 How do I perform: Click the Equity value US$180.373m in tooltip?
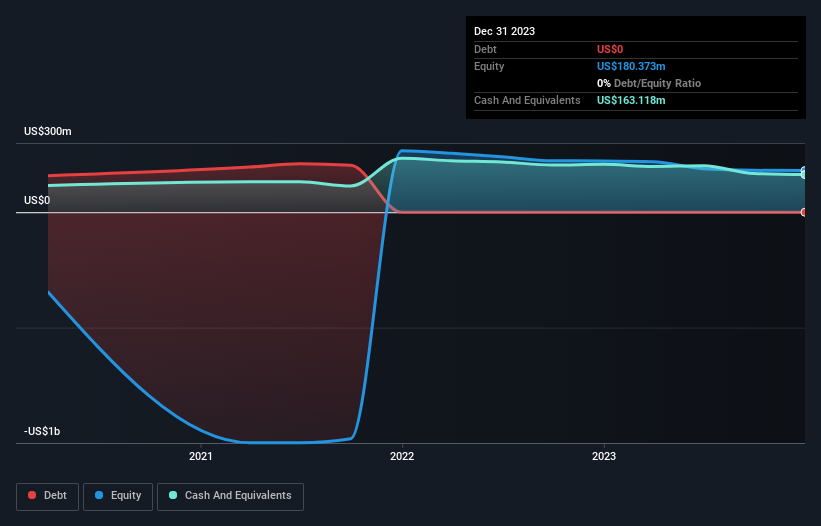[x=631, y=66]
